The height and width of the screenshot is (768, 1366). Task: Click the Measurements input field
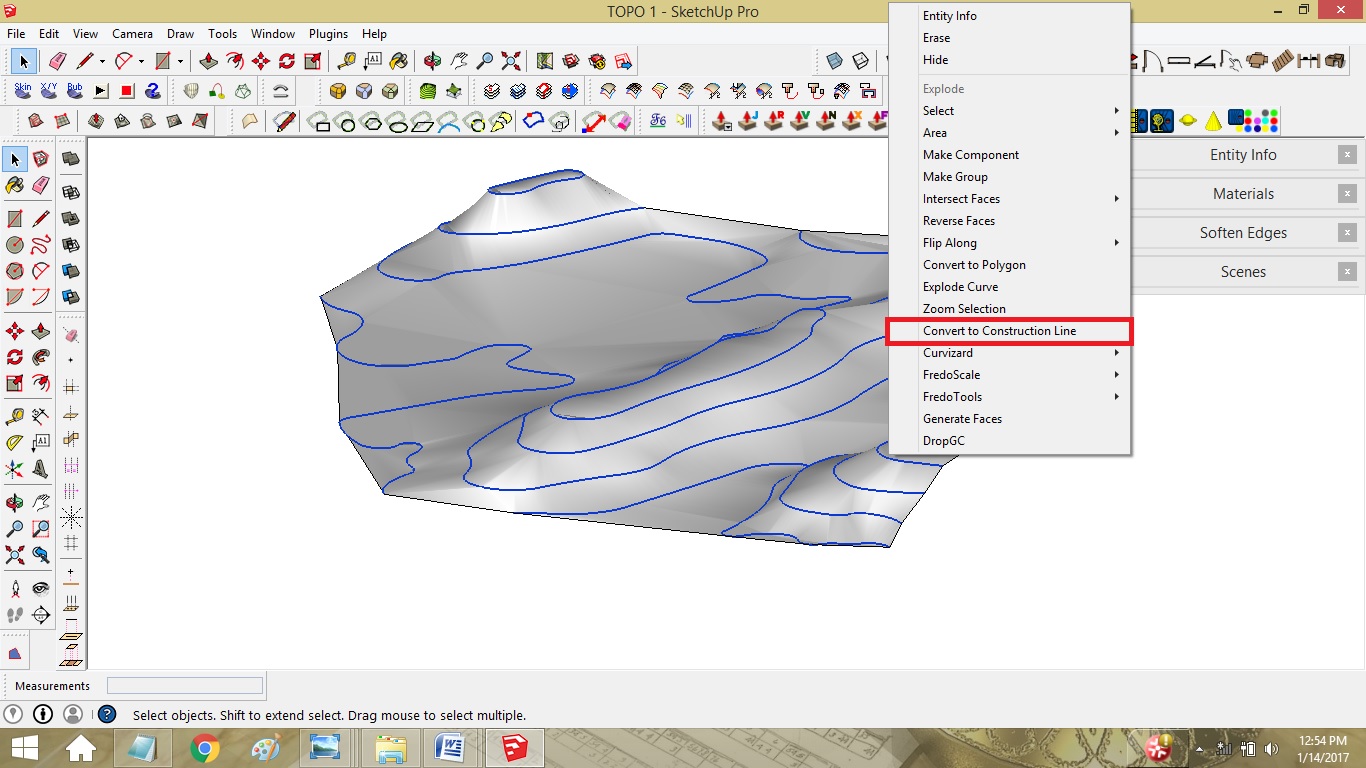(185, 685)
